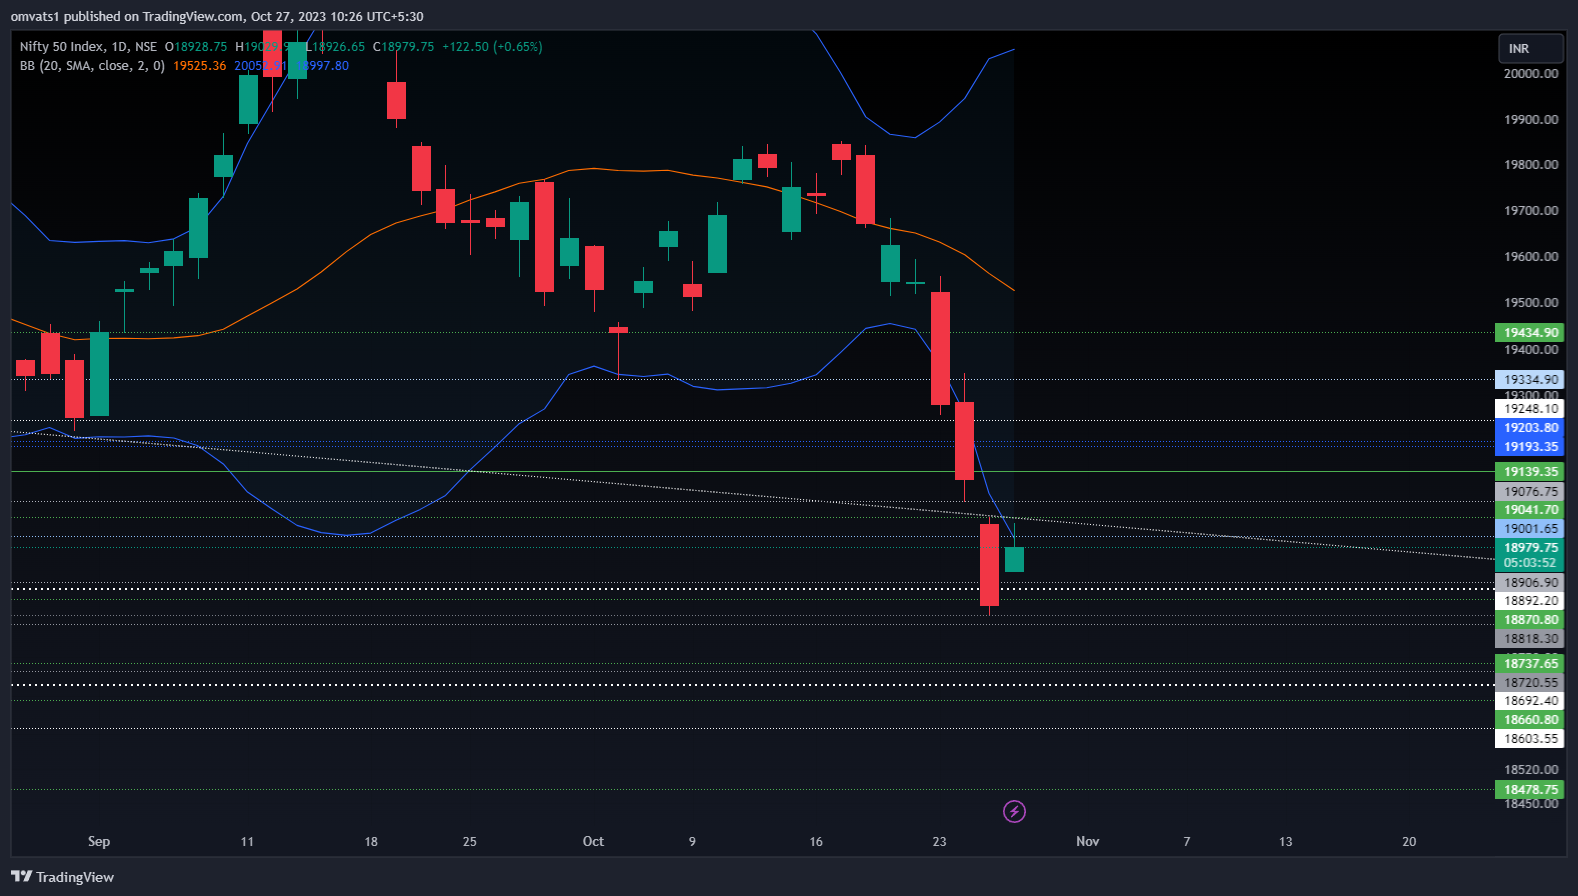Click the 19334.90 light blue price label
1578x896 pixels.
[1530, 380]
